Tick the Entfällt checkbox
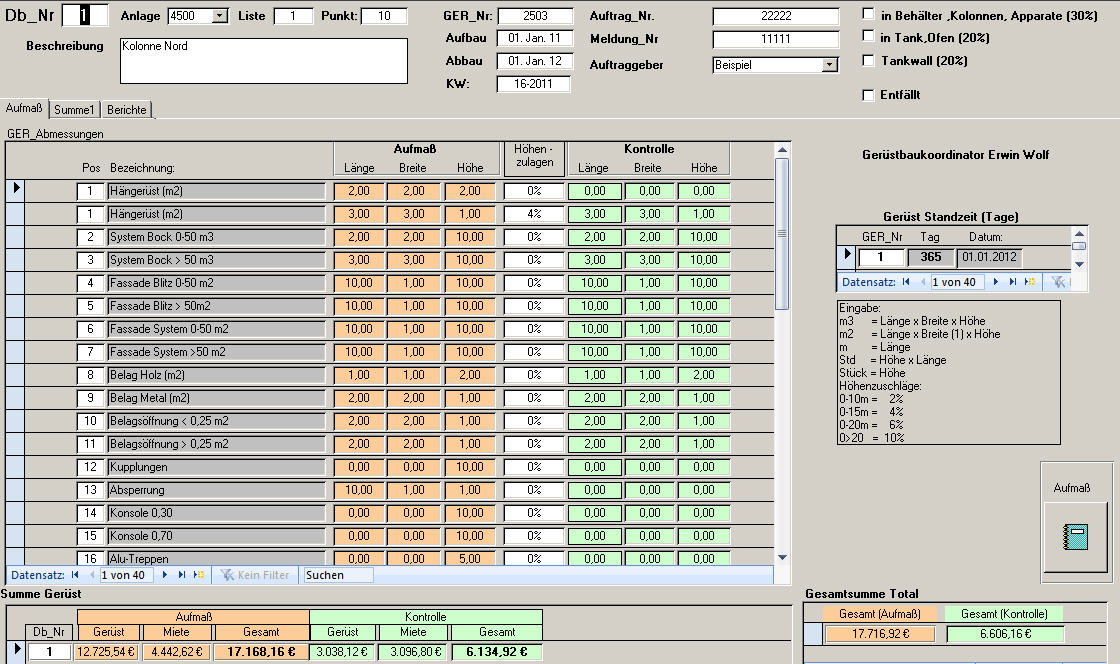 [868, 95]
